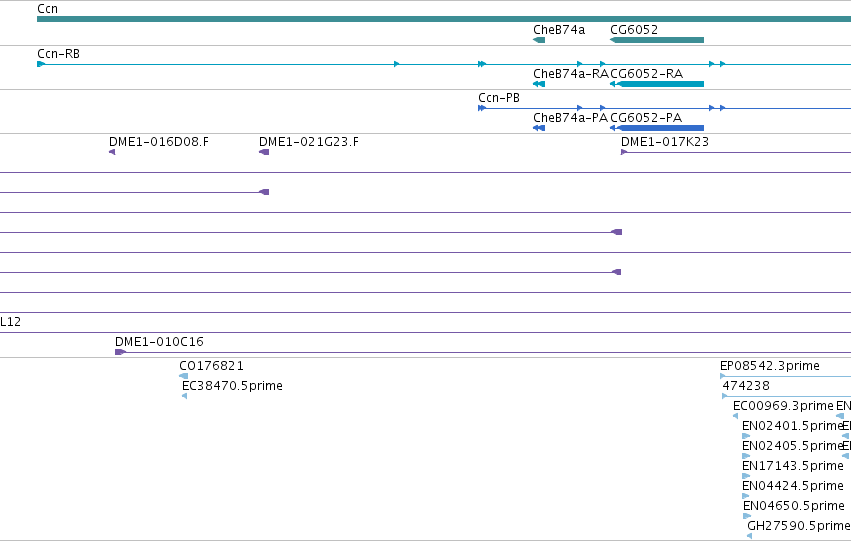Click the CheB74a-RA label
This screenshot has width=851, height=541.
coord(571,74)
